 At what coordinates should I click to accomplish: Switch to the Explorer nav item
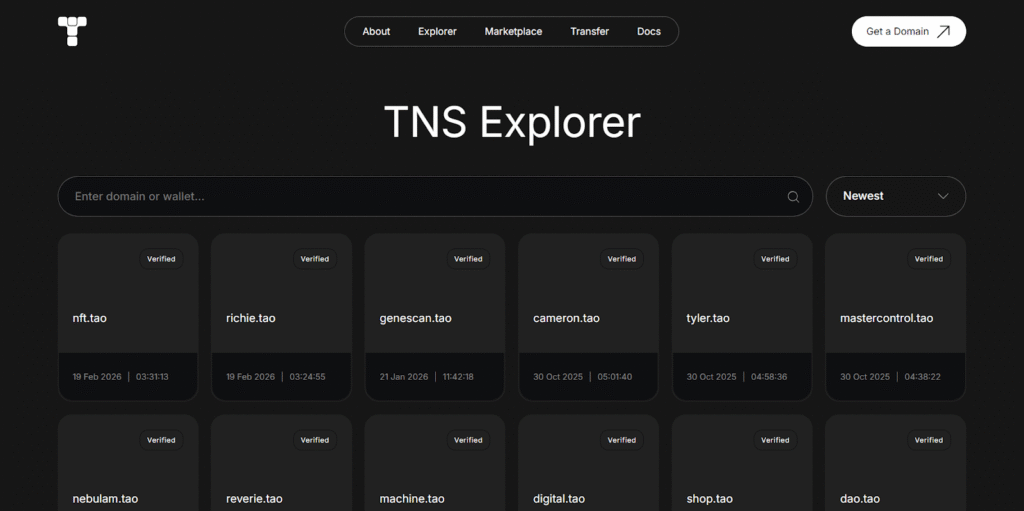coord(437,31)
